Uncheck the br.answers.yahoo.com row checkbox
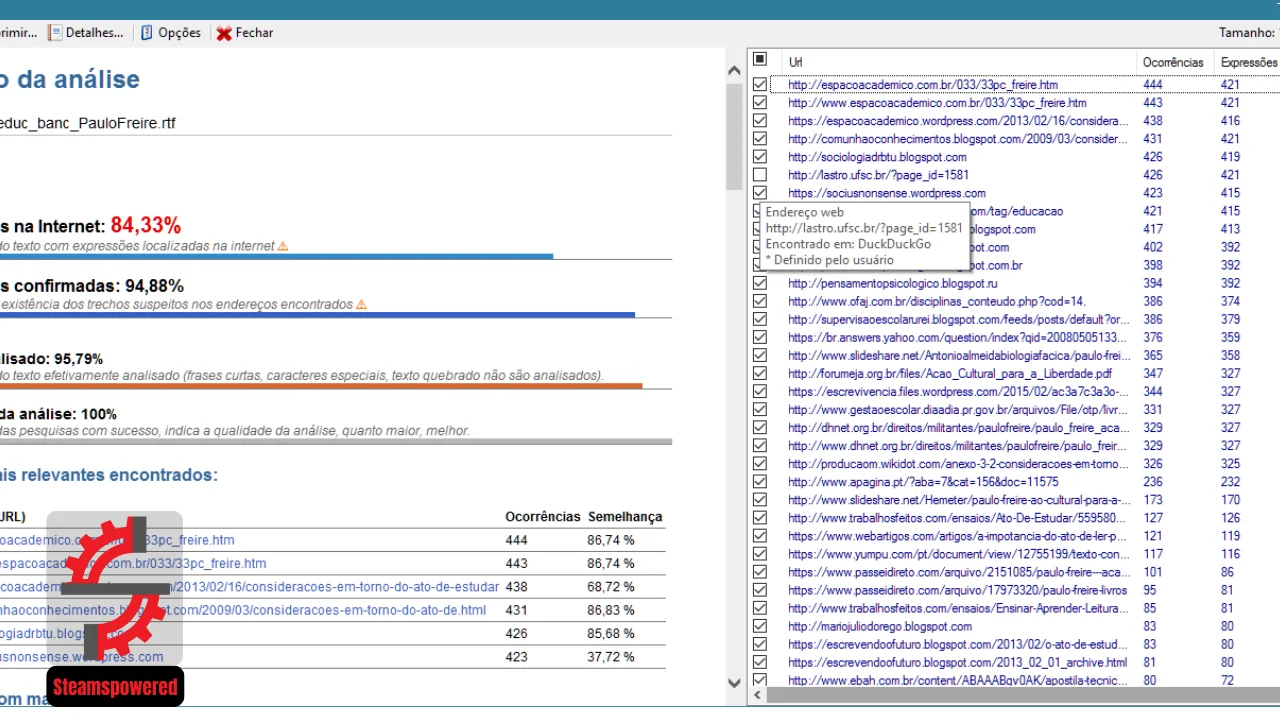Image resolution: width=1280 pixels, height=720 pixels. (760, 337)
